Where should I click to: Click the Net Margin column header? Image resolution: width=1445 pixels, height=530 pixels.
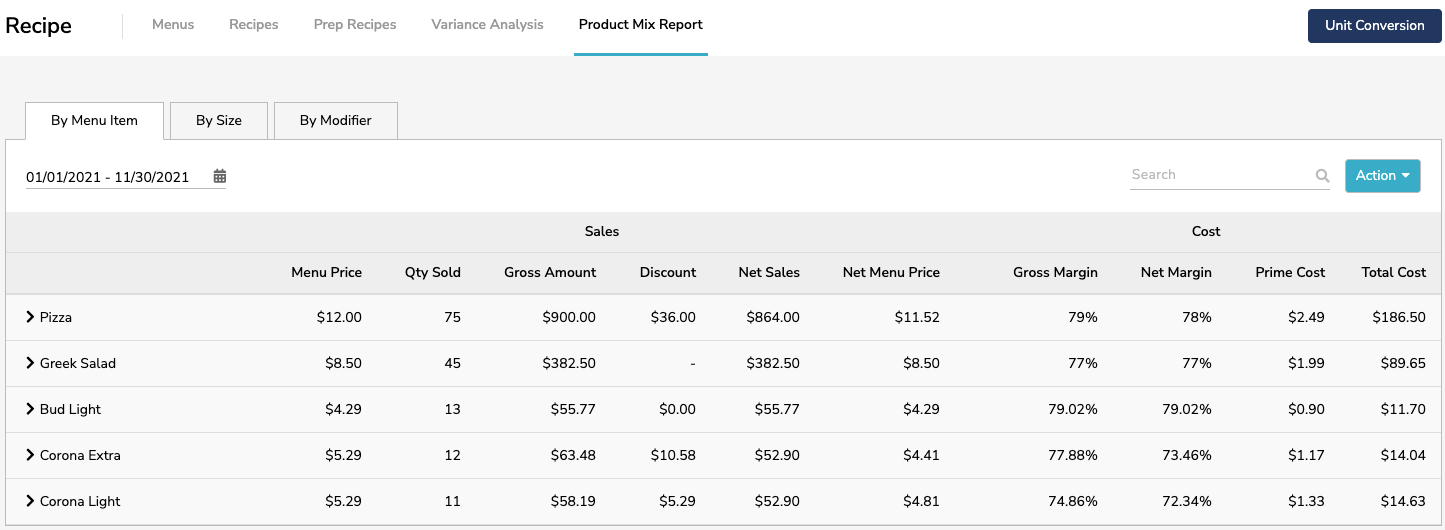tap(1176, 272)
